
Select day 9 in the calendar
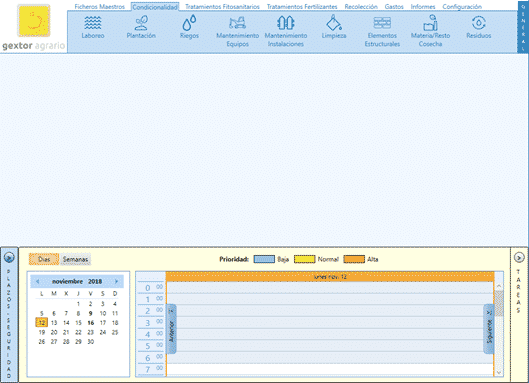[90, 313]
